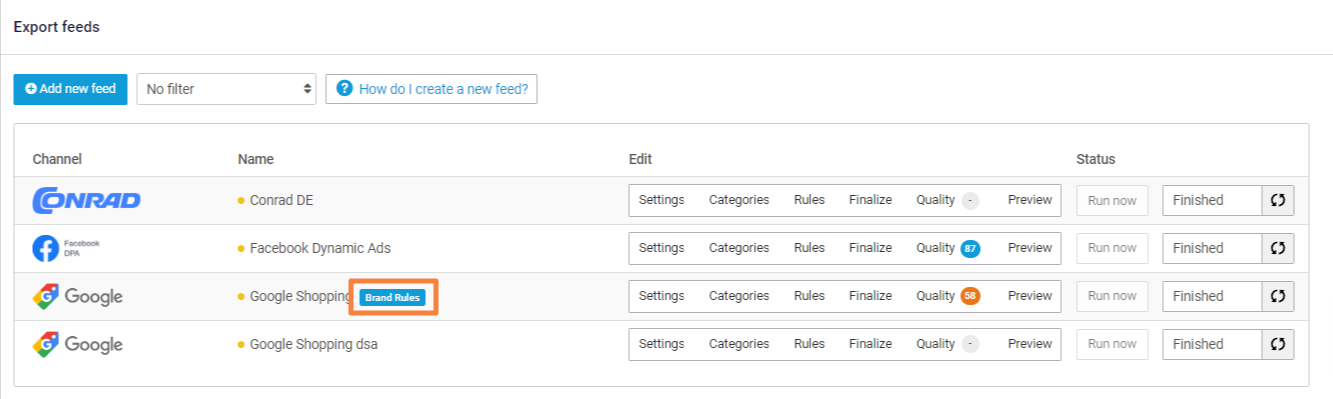Click the Conrad channel logo

86,200
